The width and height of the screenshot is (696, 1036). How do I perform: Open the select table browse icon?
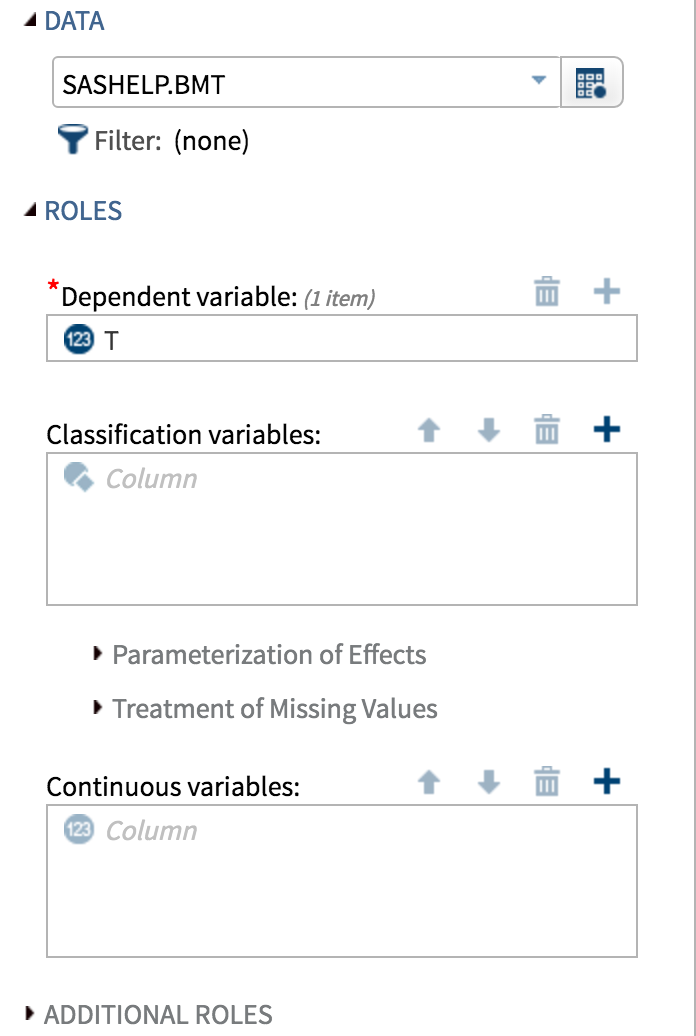pos(592,84)
